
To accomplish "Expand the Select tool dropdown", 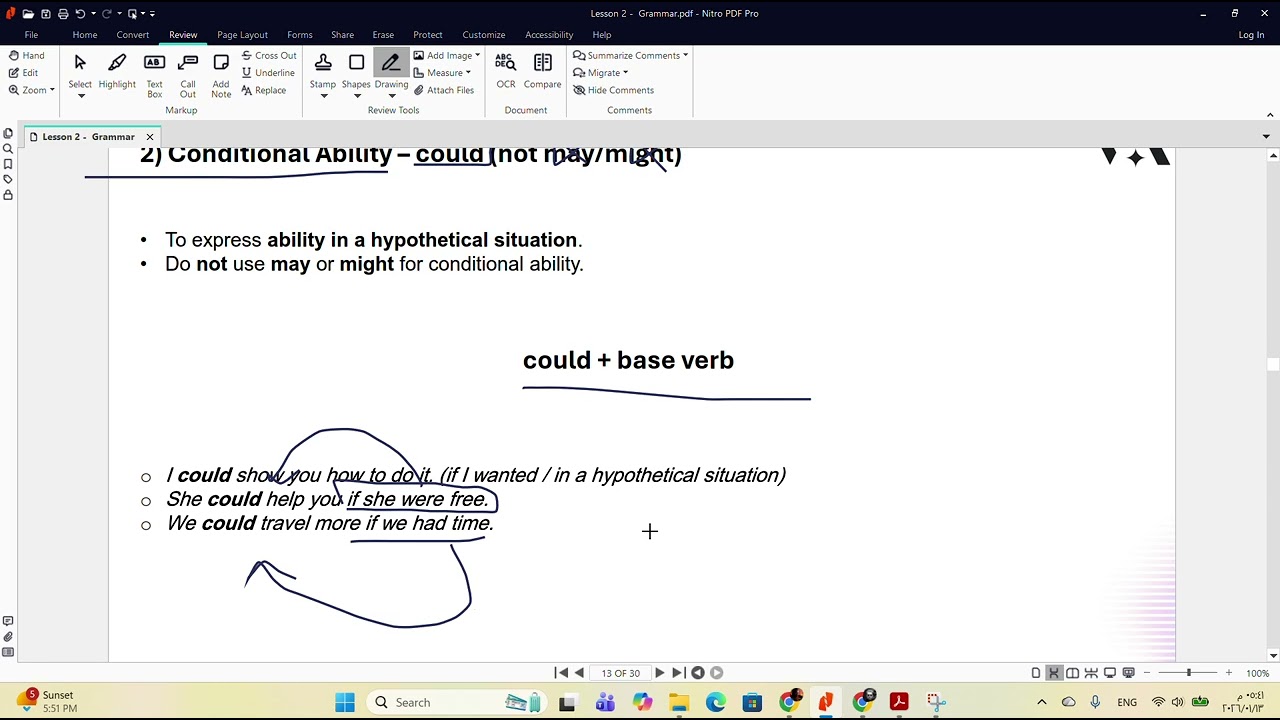I will [80, 96].
